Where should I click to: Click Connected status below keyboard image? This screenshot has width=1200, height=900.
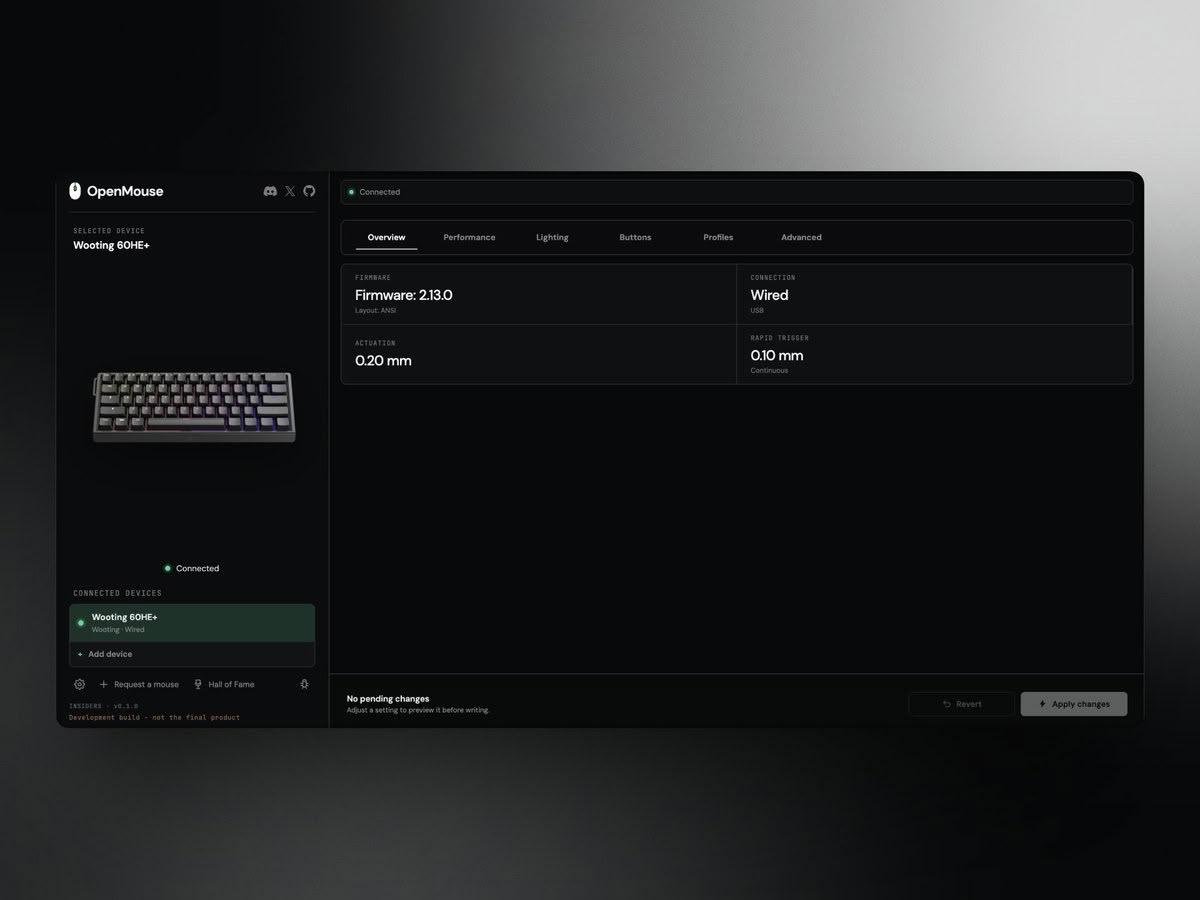point(192,568)
